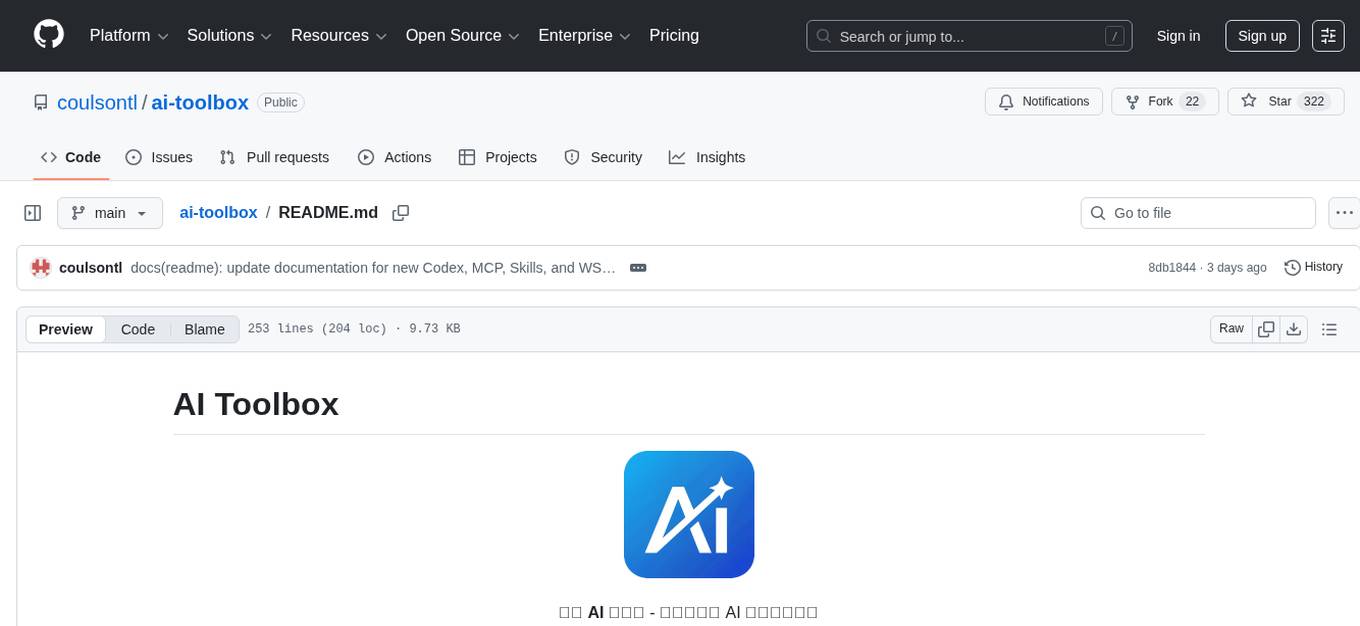Open the main branch dropdown
Image resolution: width=1360 pixels, height=626 pixels.
[x=109, y=212]
